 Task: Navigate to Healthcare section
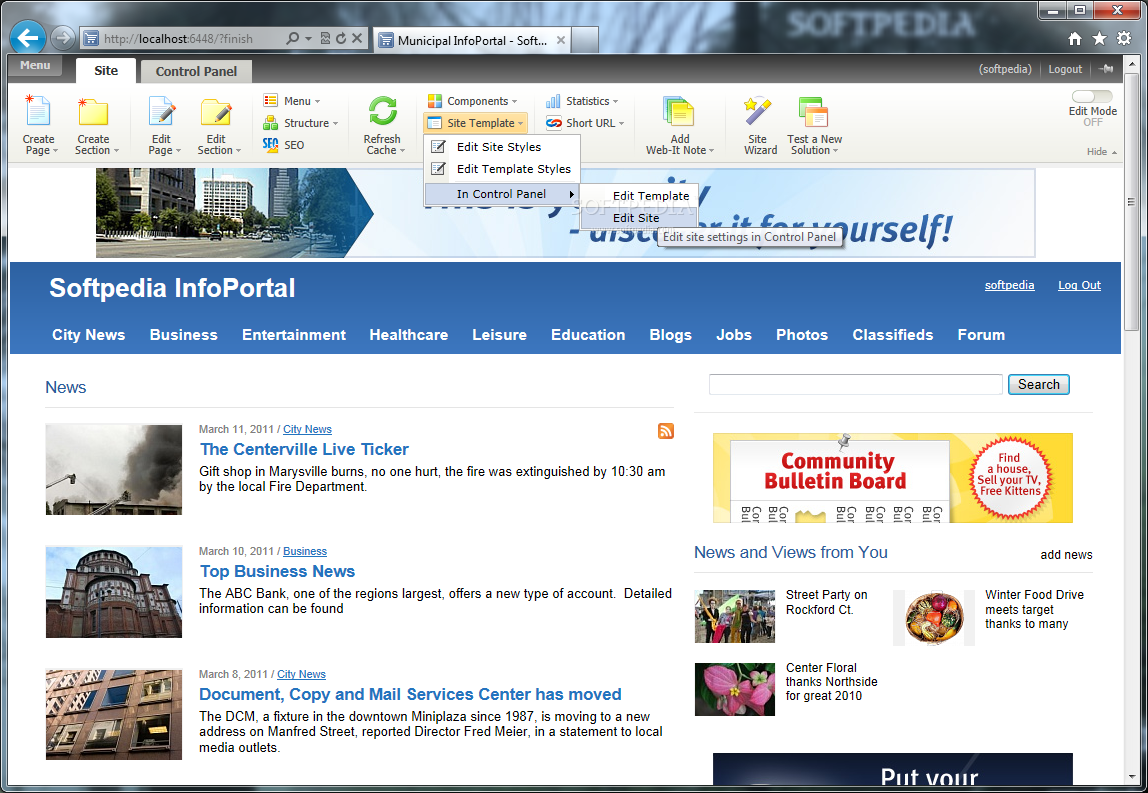click(x=409, y=335)
